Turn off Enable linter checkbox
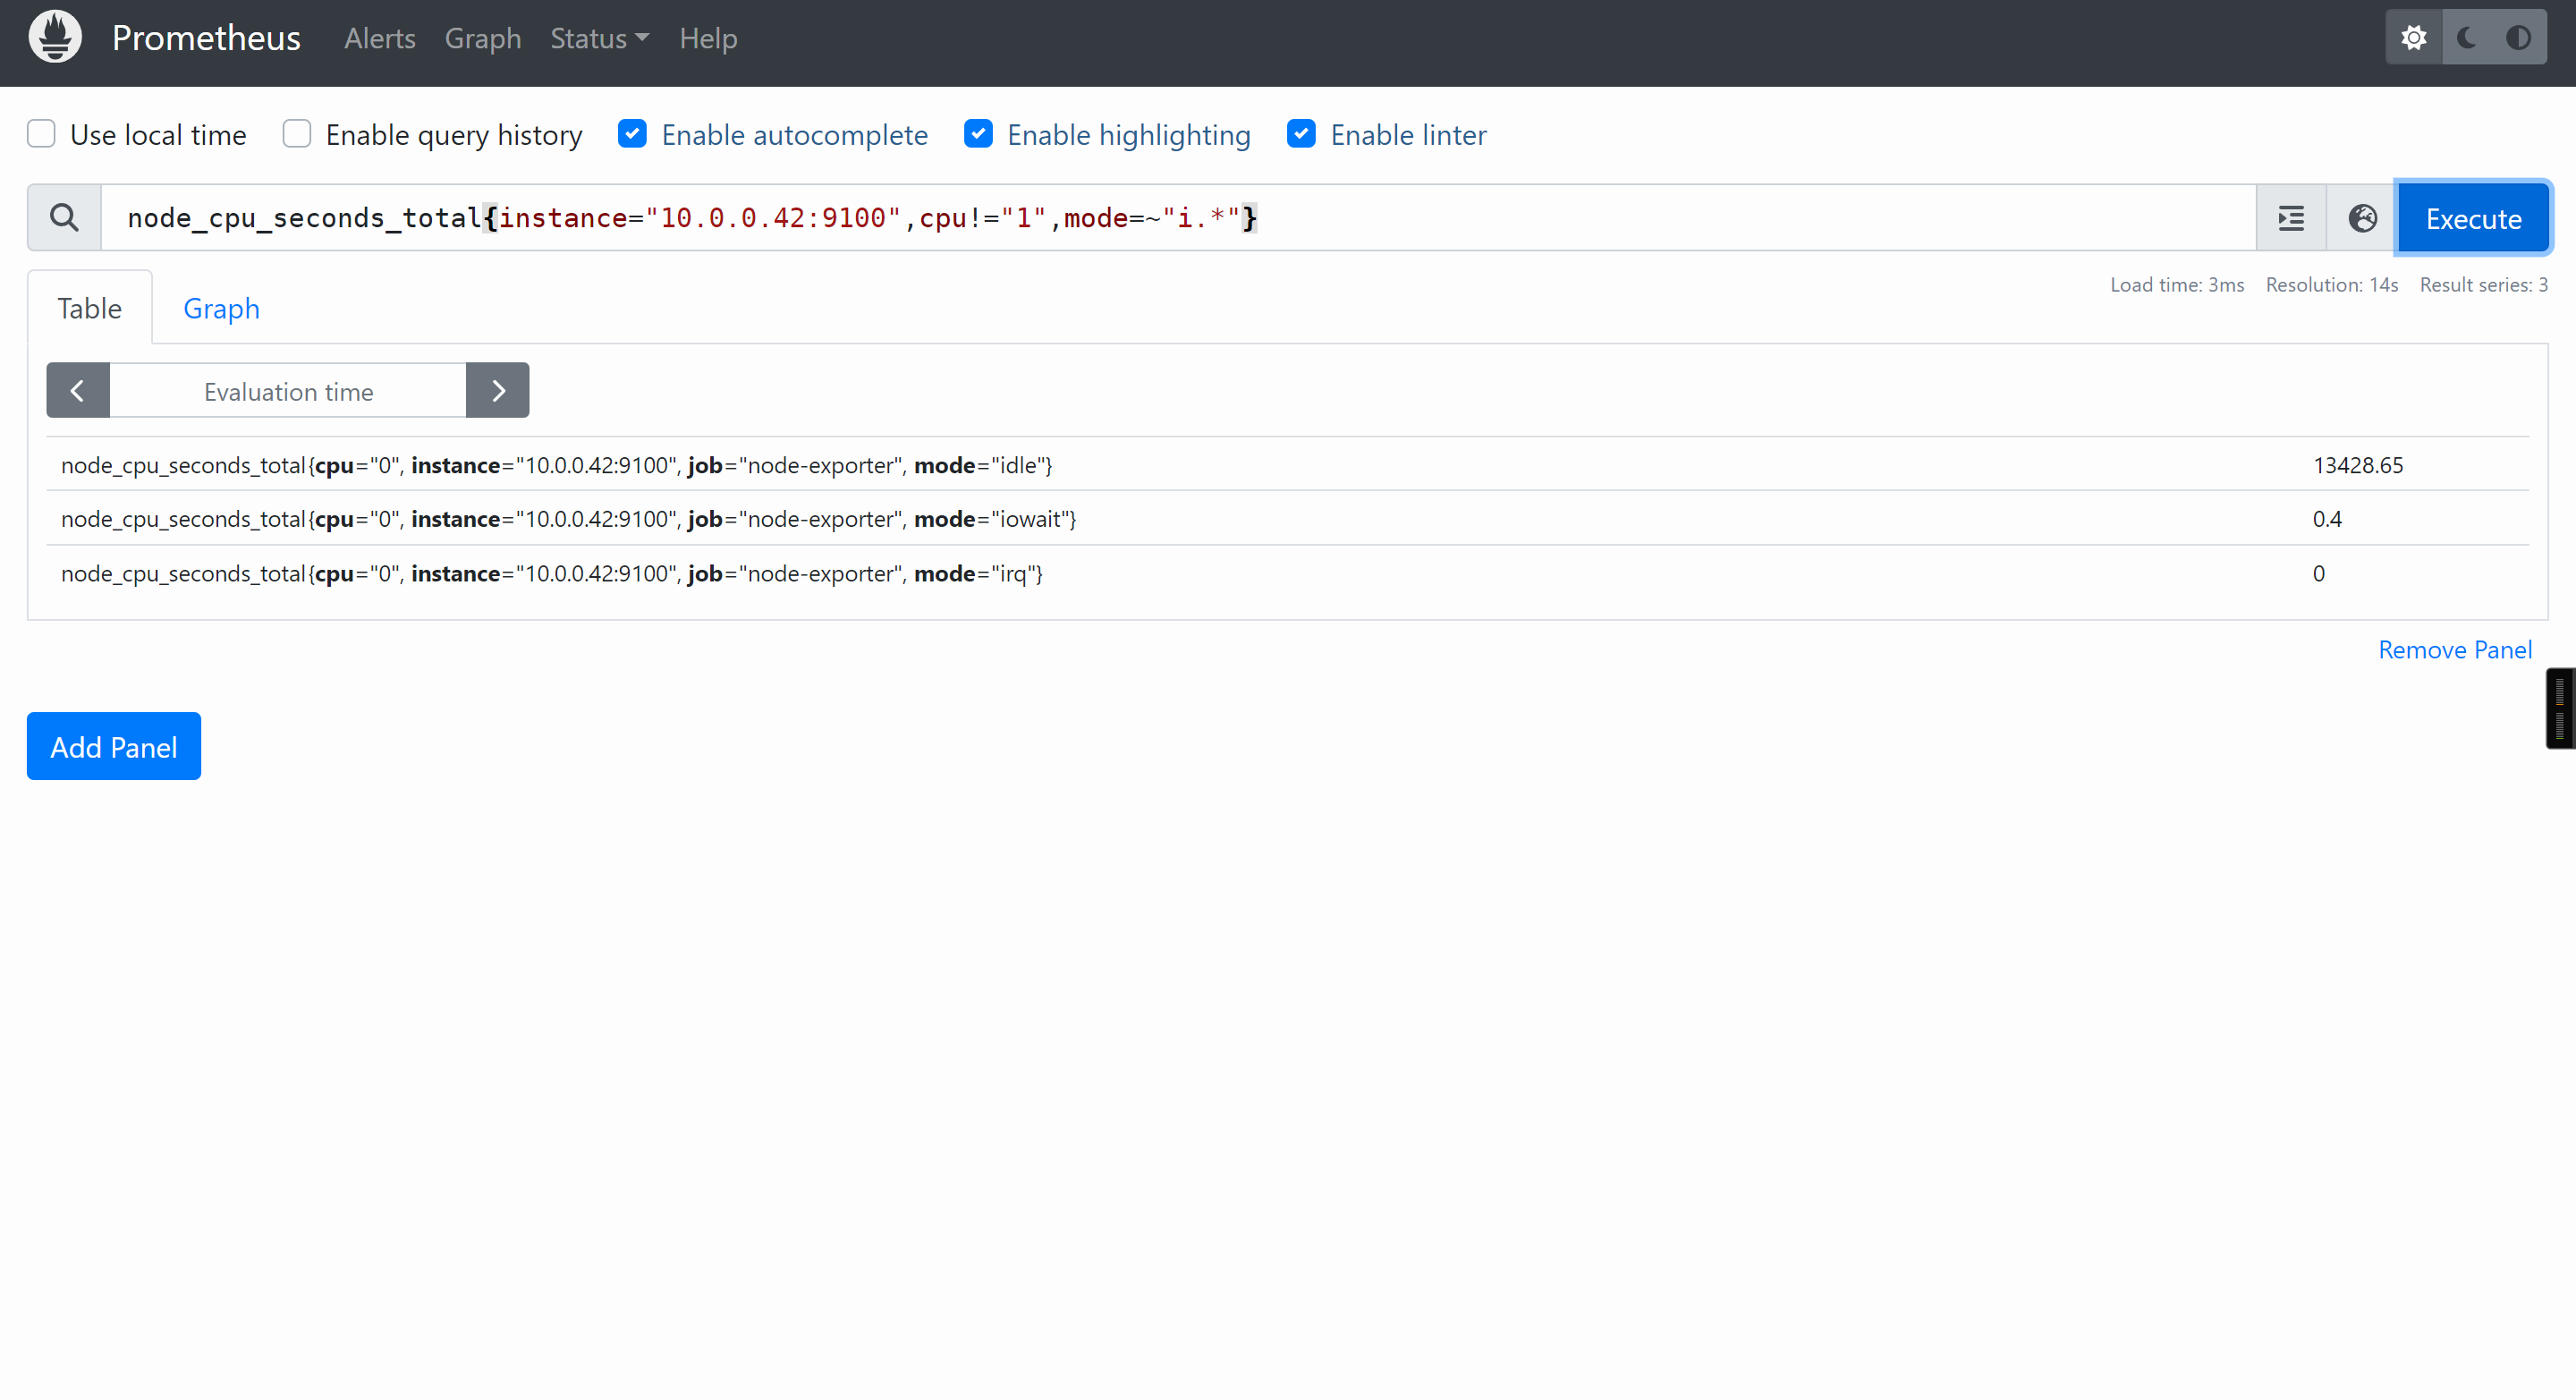Viewport: 2576px width, 1400px height. [x=1301, y=134]
